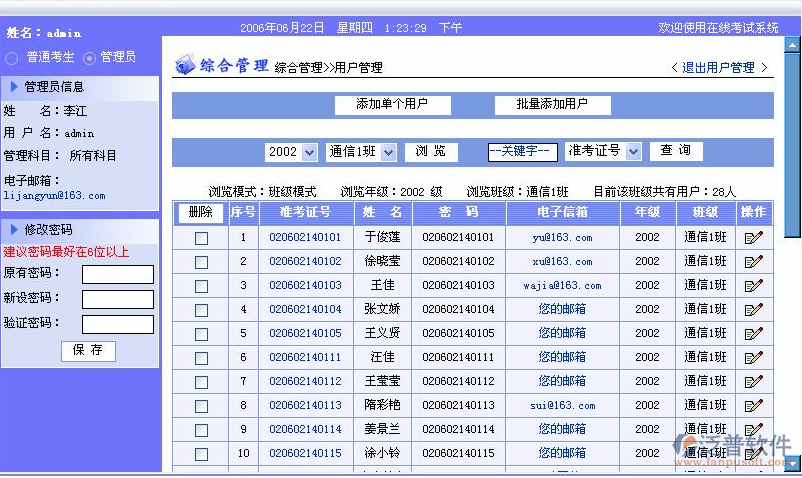This screenshot has width=802, height=478.
Task: Click the edit pencil icon for 徐晓莹
Action: 753,262
